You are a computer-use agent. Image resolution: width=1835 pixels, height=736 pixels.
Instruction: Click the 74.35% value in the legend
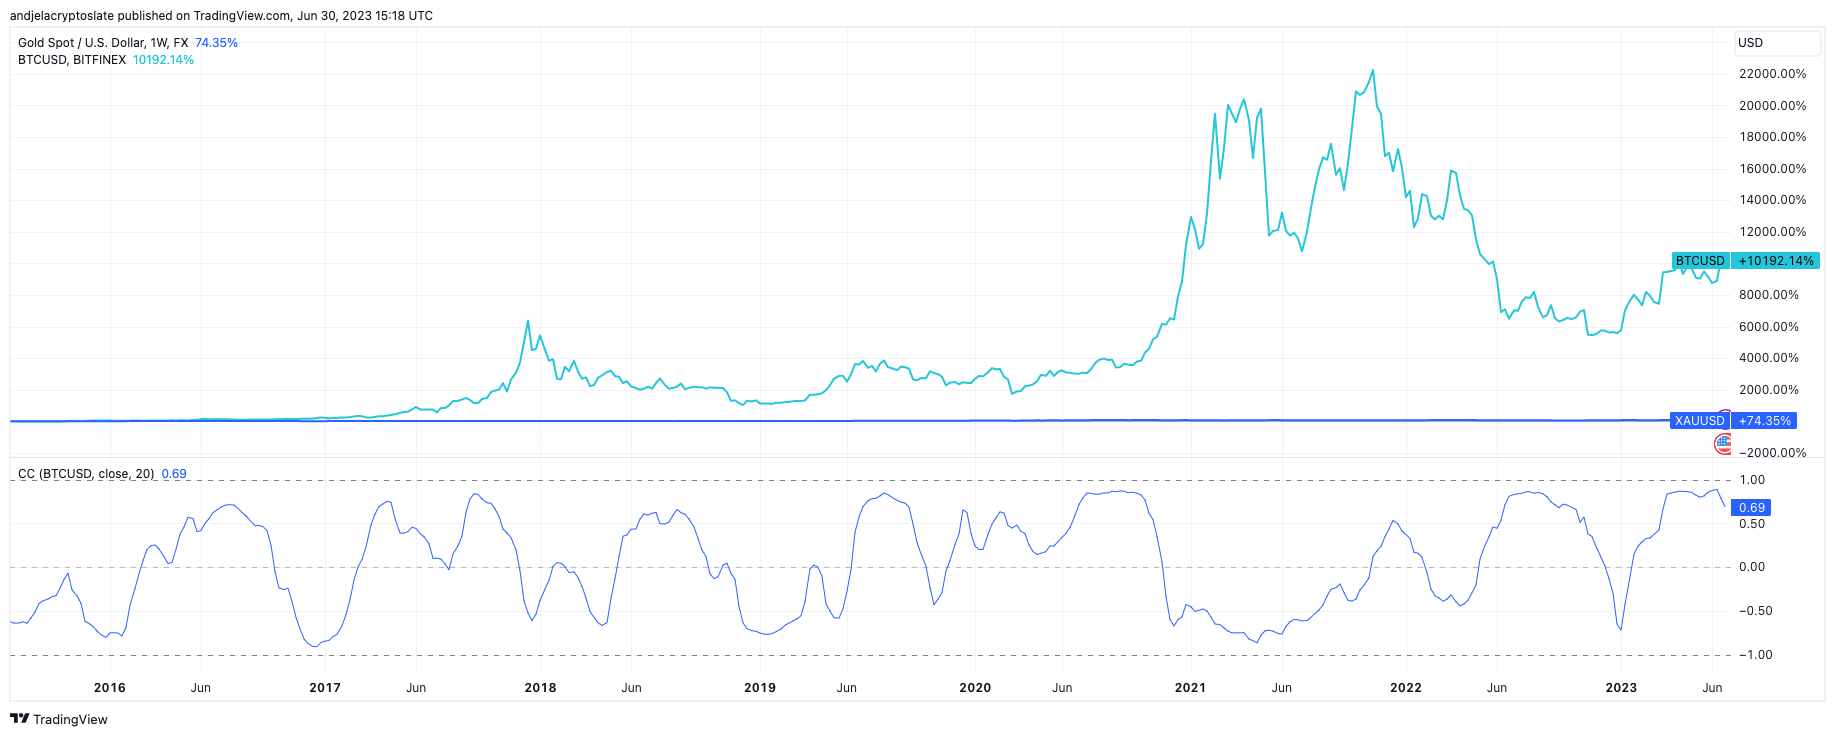click(216, 43)
